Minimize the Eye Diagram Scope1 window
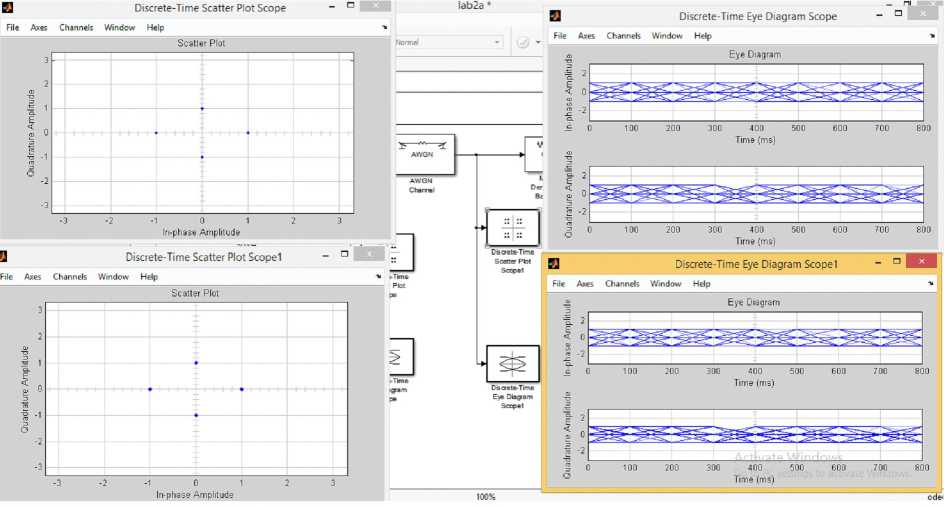The width and height of the screenshot is (944, 507). pyautogui.click(x=878, y=263)
